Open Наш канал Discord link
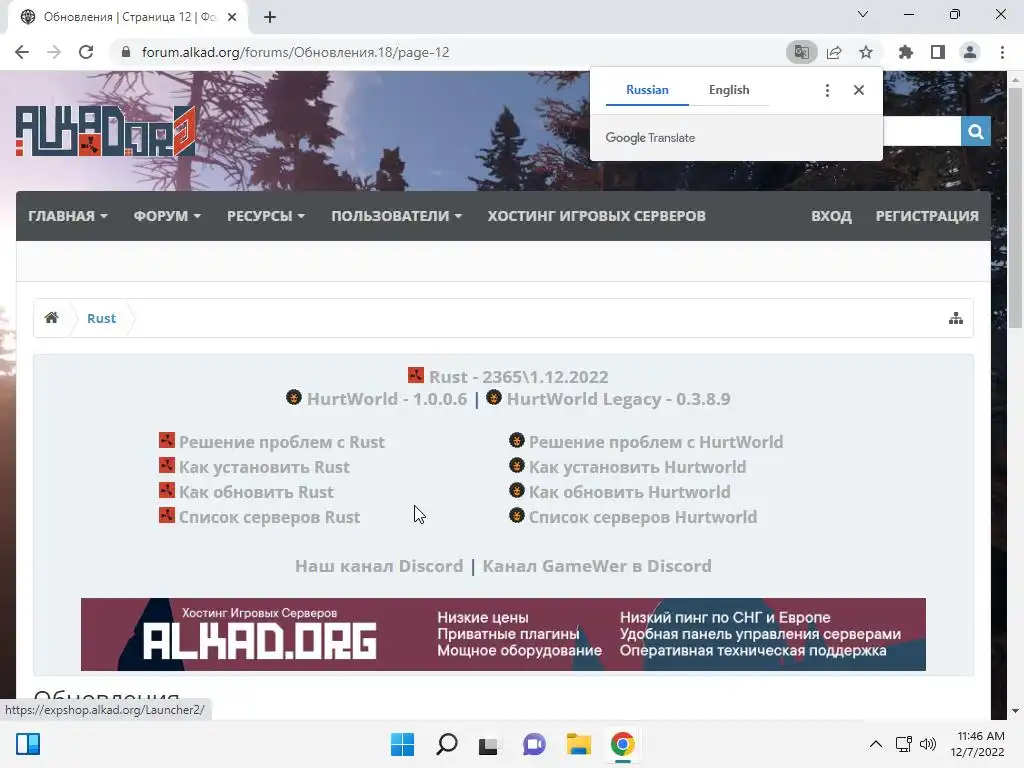This screenshot has width=1024, height=768. (379, 566)
